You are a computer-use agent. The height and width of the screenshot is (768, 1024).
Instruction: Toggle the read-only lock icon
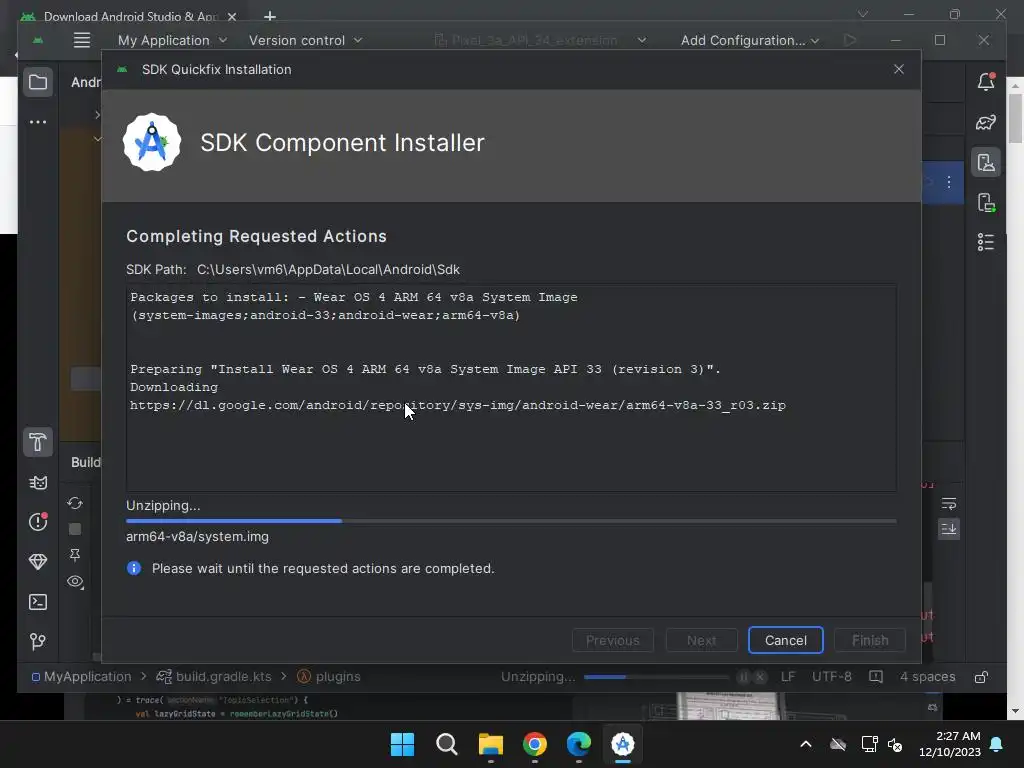point(981,677)
